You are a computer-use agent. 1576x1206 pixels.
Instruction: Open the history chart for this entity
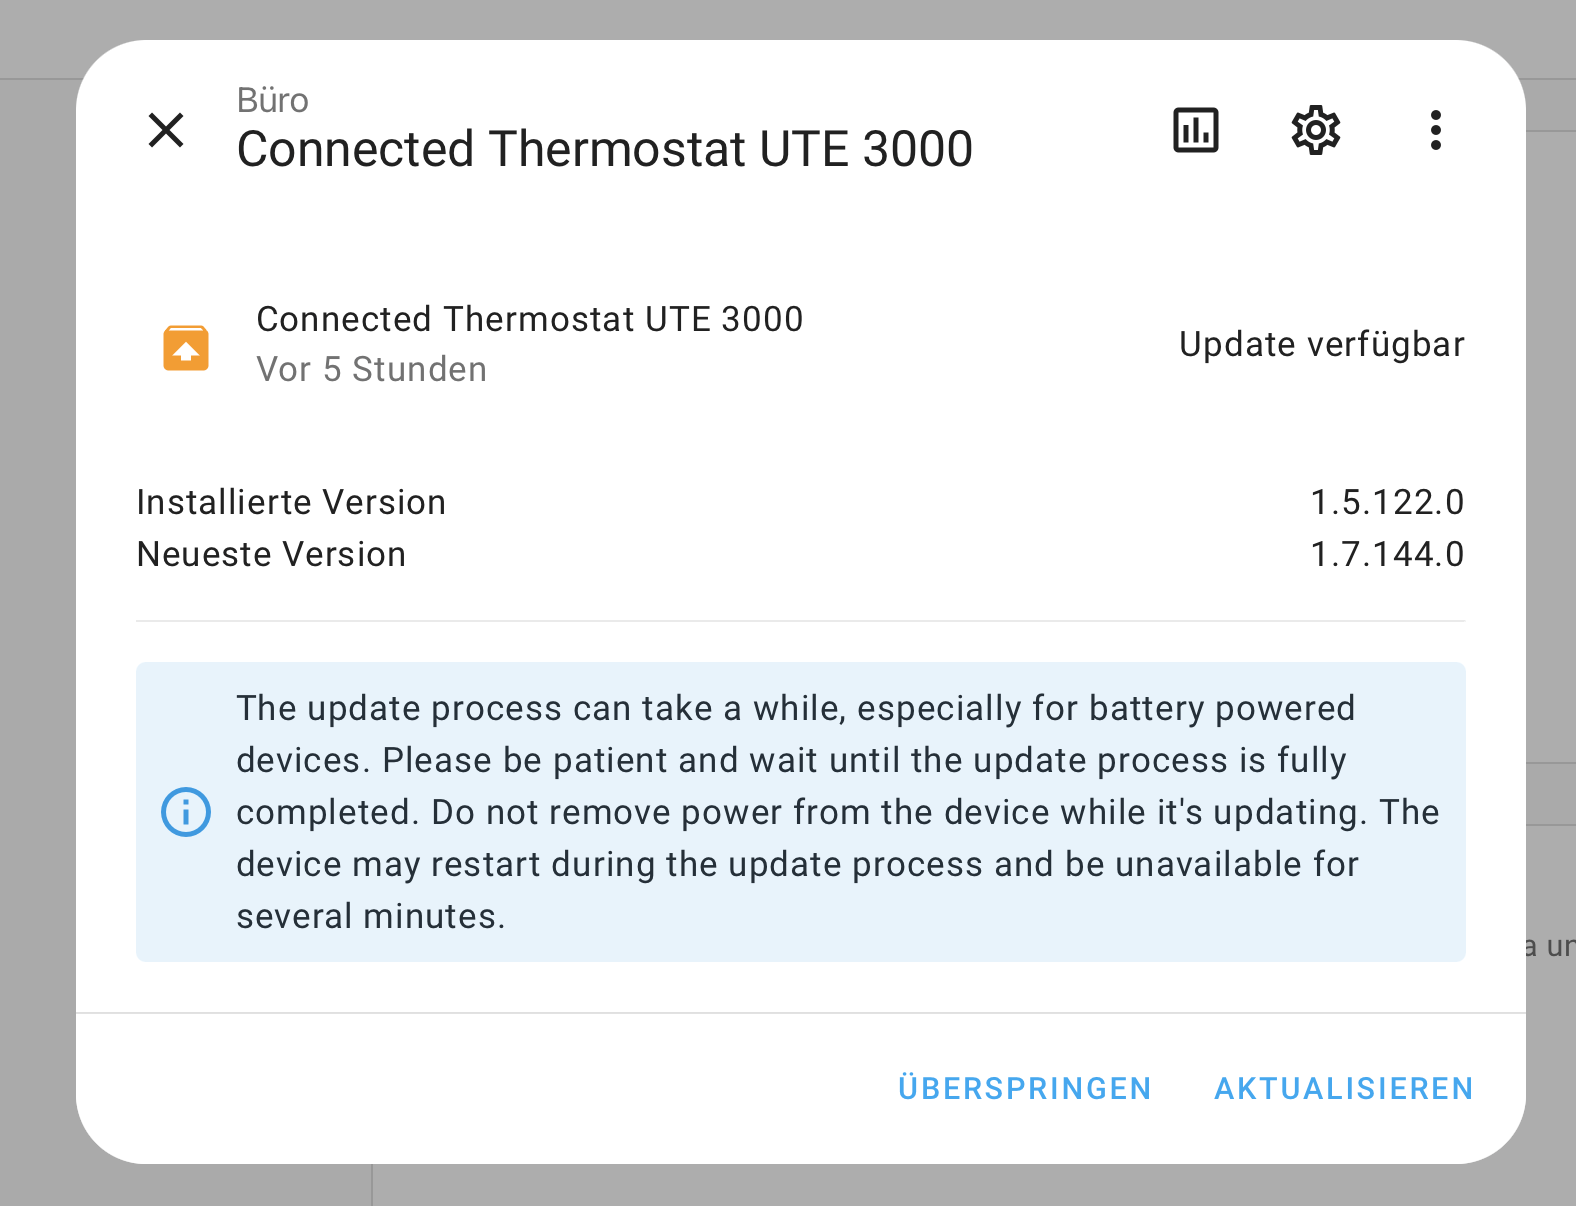1195,130
